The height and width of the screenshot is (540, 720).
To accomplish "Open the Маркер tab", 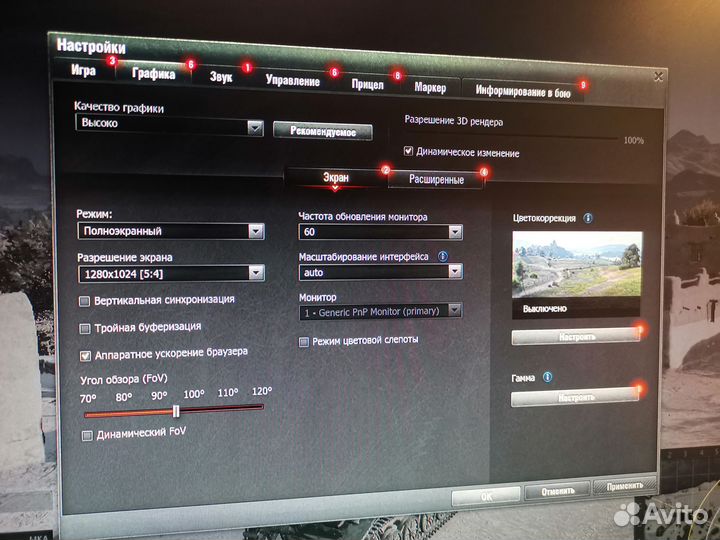I will coord(430,87).
